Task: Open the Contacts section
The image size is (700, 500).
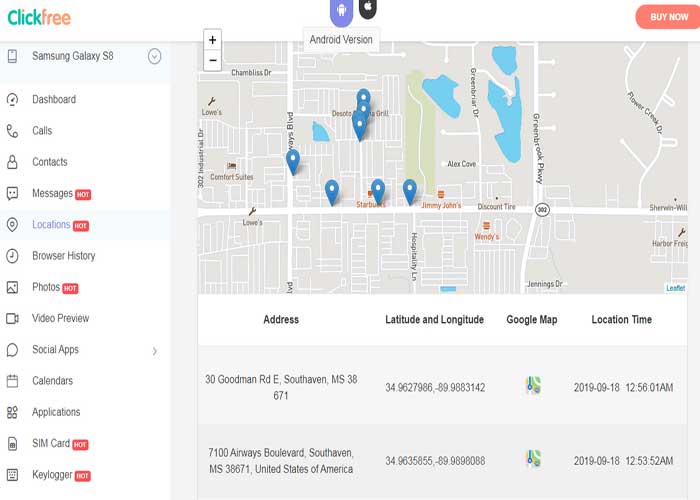Action: (50, 162)
